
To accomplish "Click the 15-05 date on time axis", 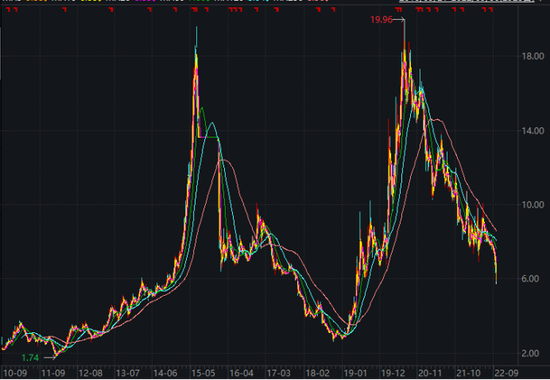I will [203, 373].
